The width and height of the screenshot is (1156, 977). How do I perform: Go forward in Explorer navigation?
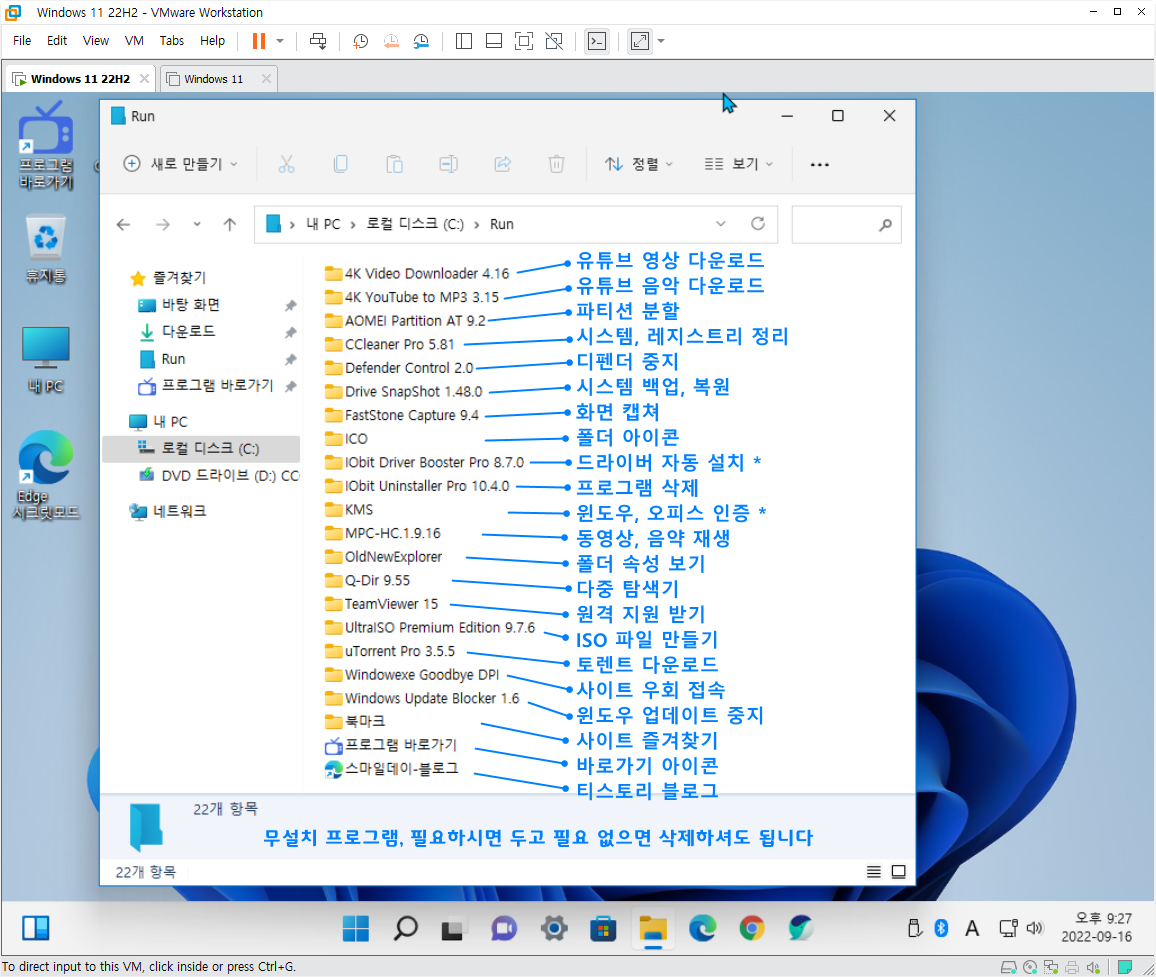163,224
